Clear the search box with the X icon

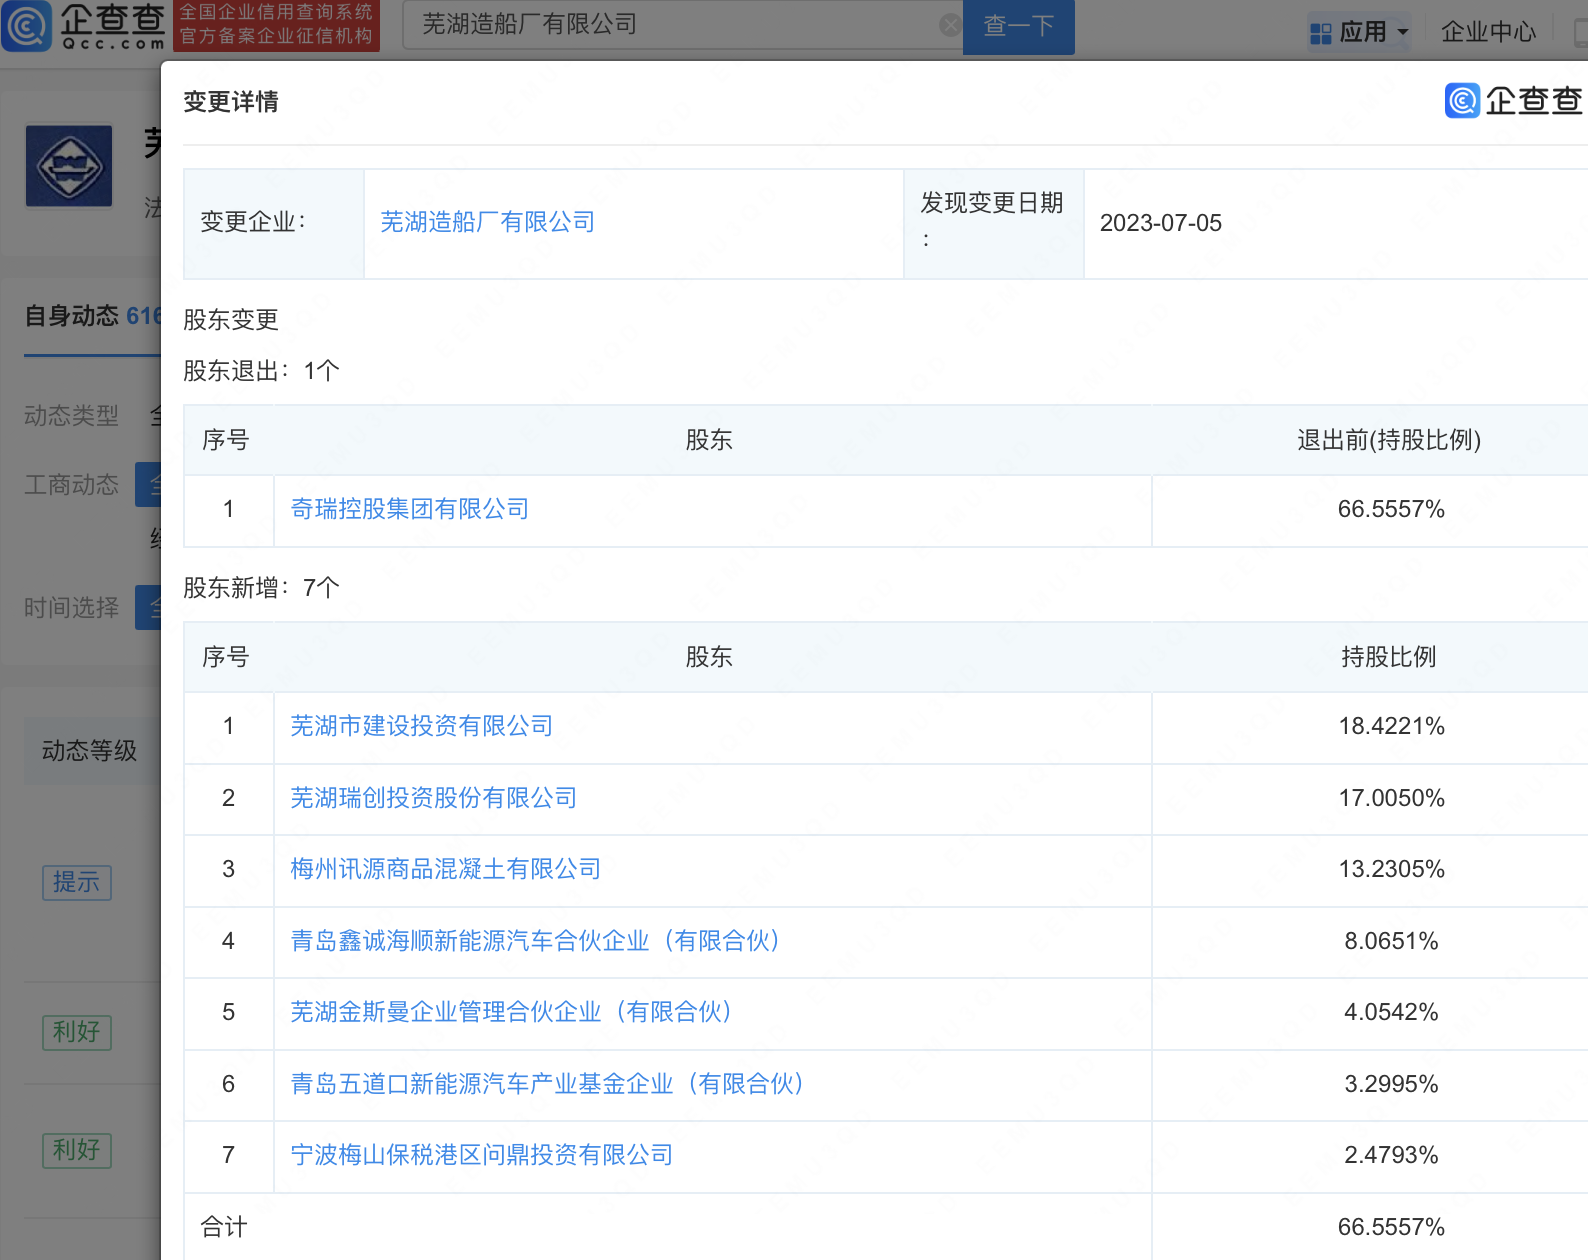(950, 25)
